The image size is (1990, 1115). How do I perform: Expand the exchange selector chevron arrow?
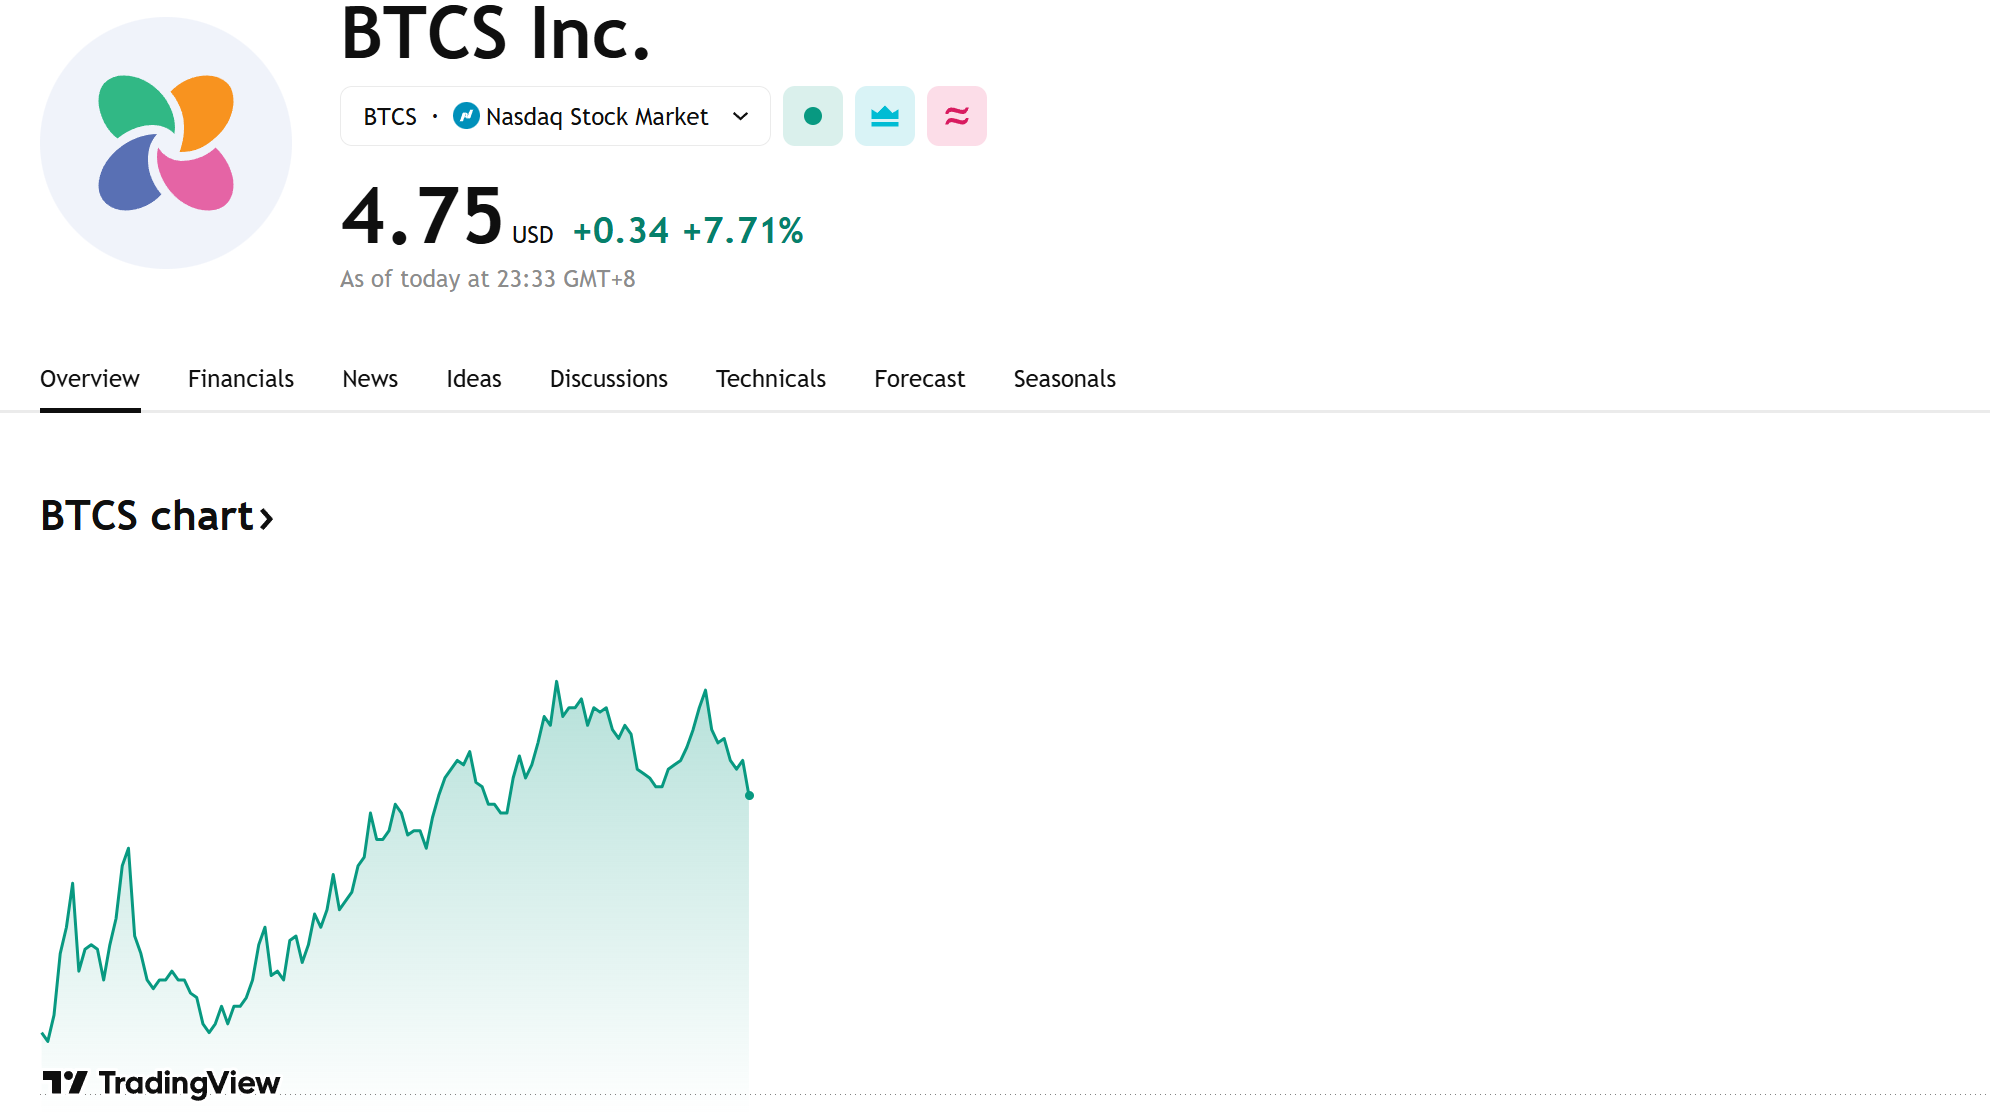[740, 116]
